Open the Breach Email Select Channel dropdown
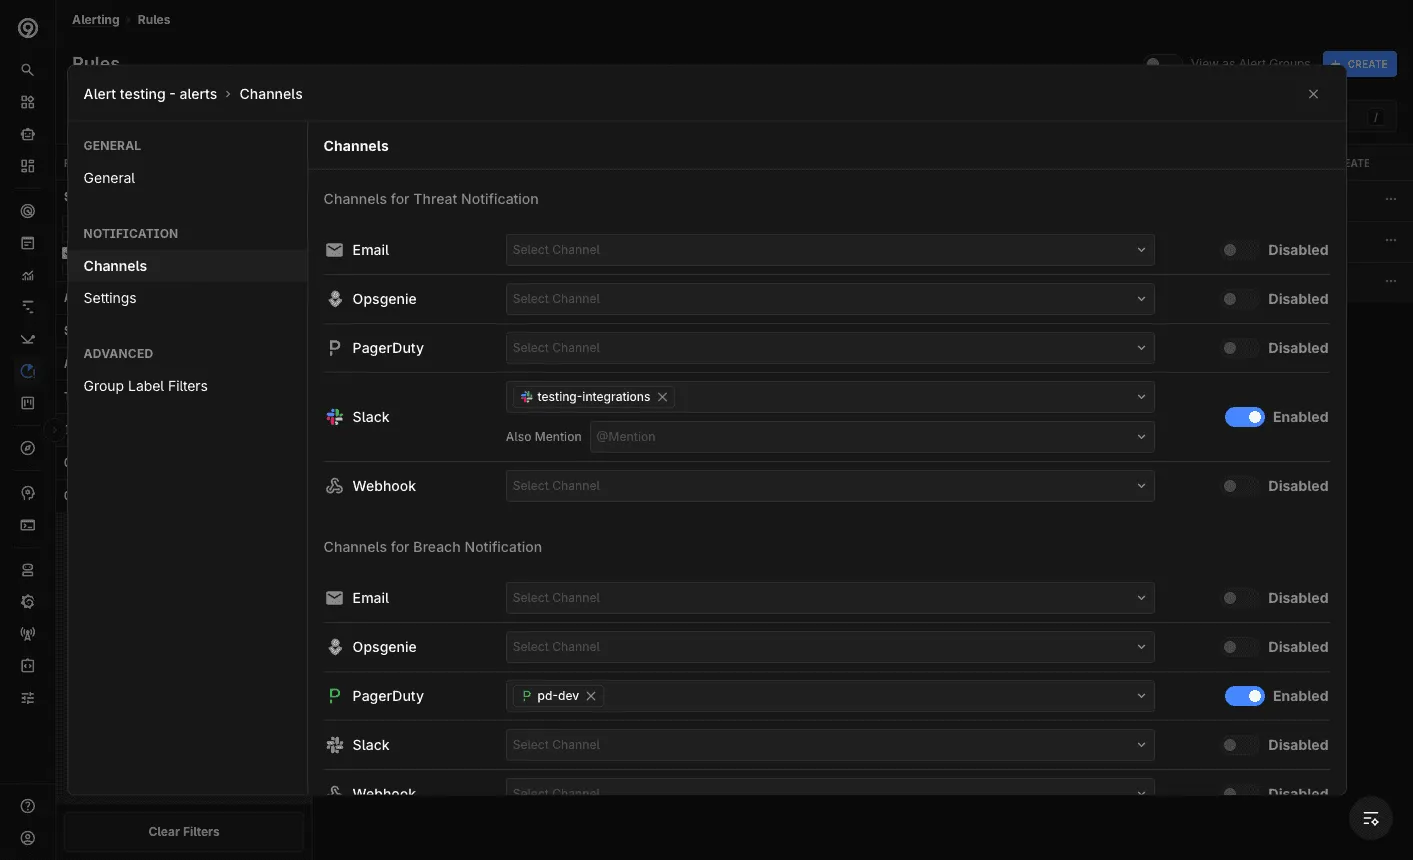 (830, 598)
